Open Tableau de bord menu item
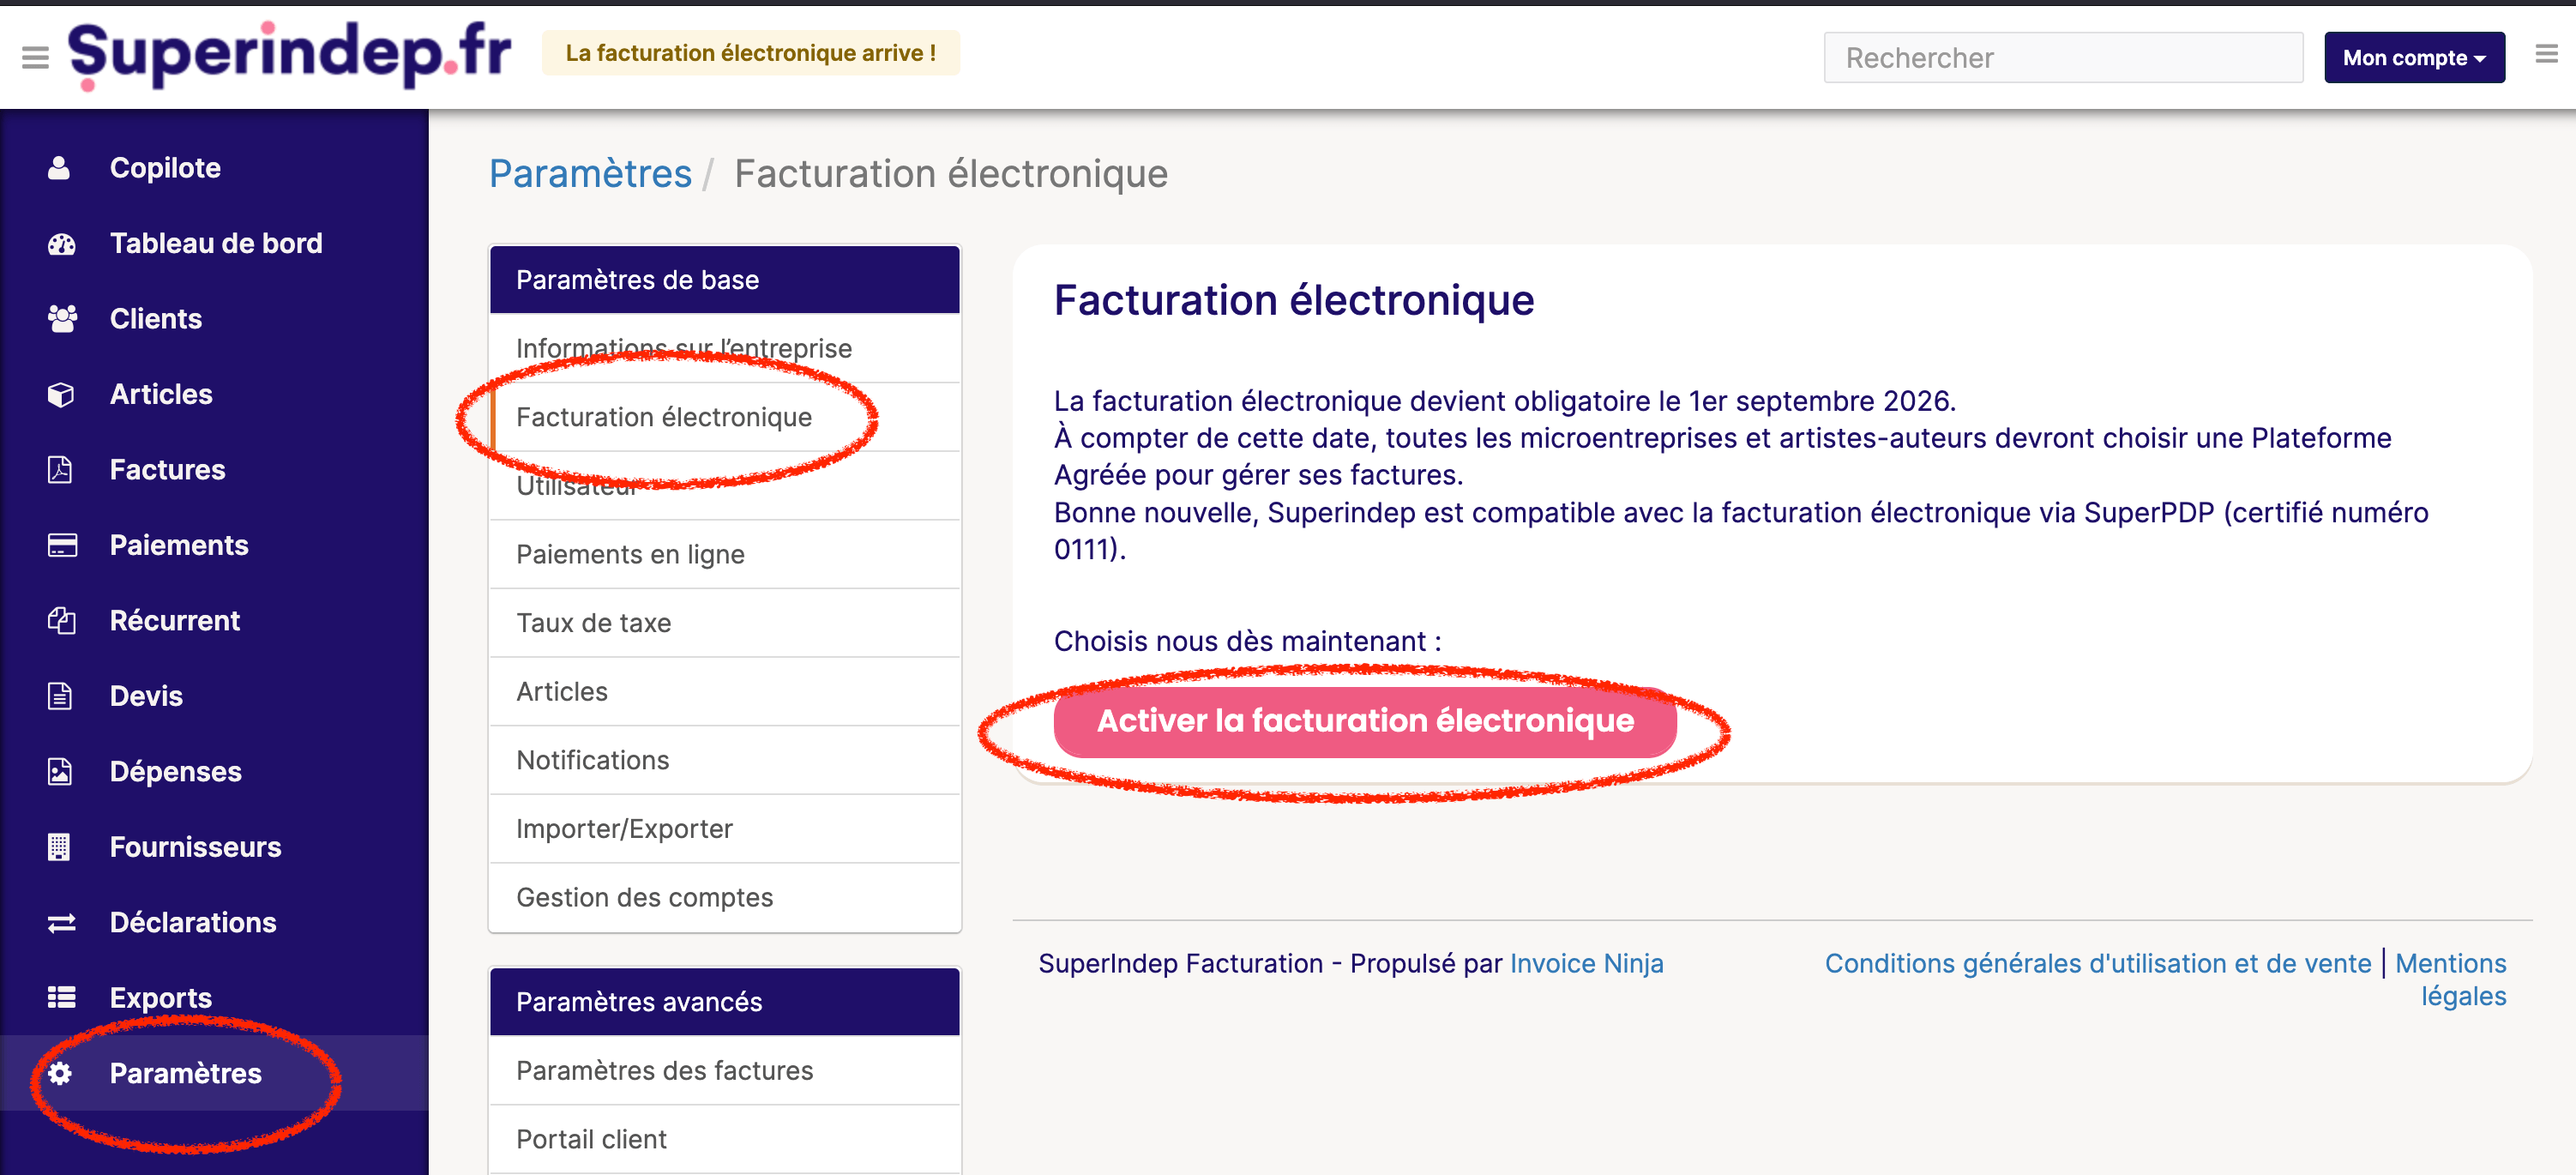This screenshot has height=1175, width=2576. tap(214, 243)
